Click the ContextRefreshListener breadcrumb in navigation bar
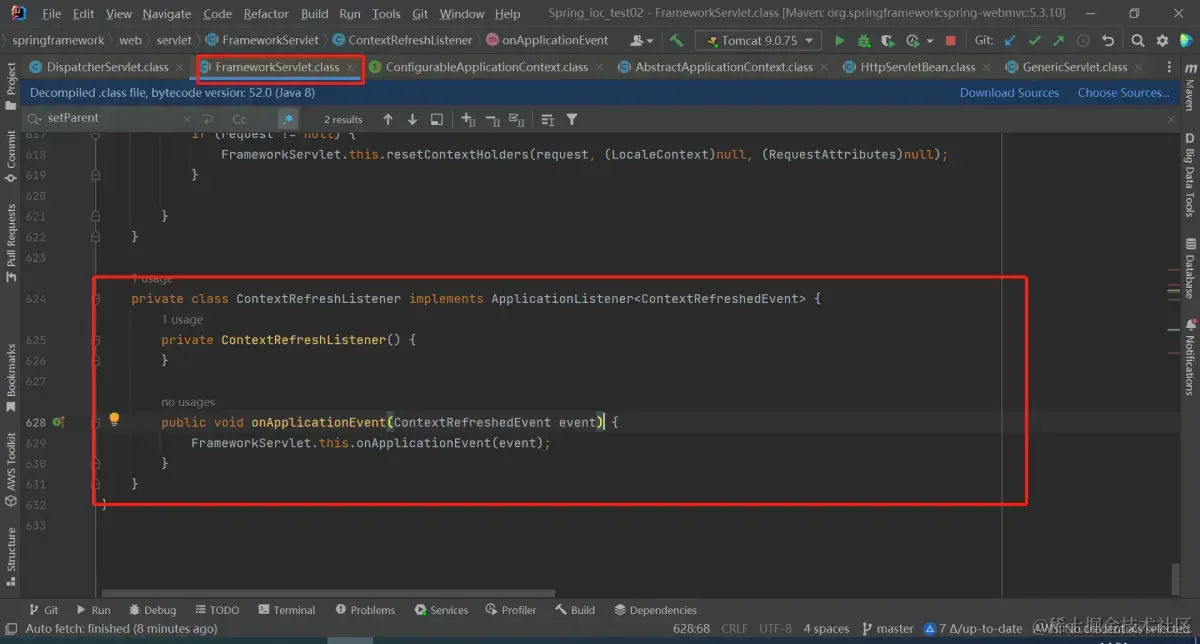The height and width of the screenshot is (644, 1200). (402, 40)
